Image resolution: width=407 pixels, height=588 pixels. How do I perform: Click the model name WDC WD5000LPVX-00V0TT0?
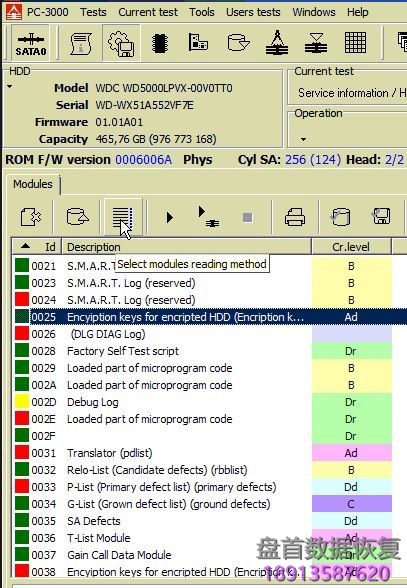[164, 88]
